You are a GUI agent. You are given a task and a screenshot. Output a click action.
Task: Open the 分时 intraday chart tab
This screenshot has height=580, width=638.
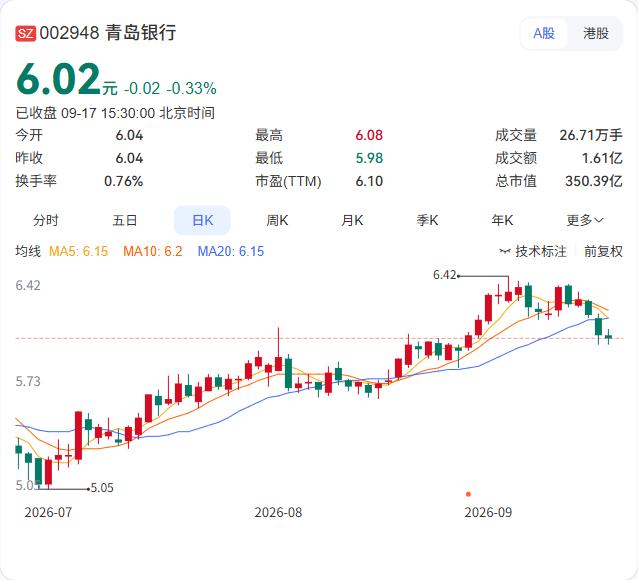46,220
